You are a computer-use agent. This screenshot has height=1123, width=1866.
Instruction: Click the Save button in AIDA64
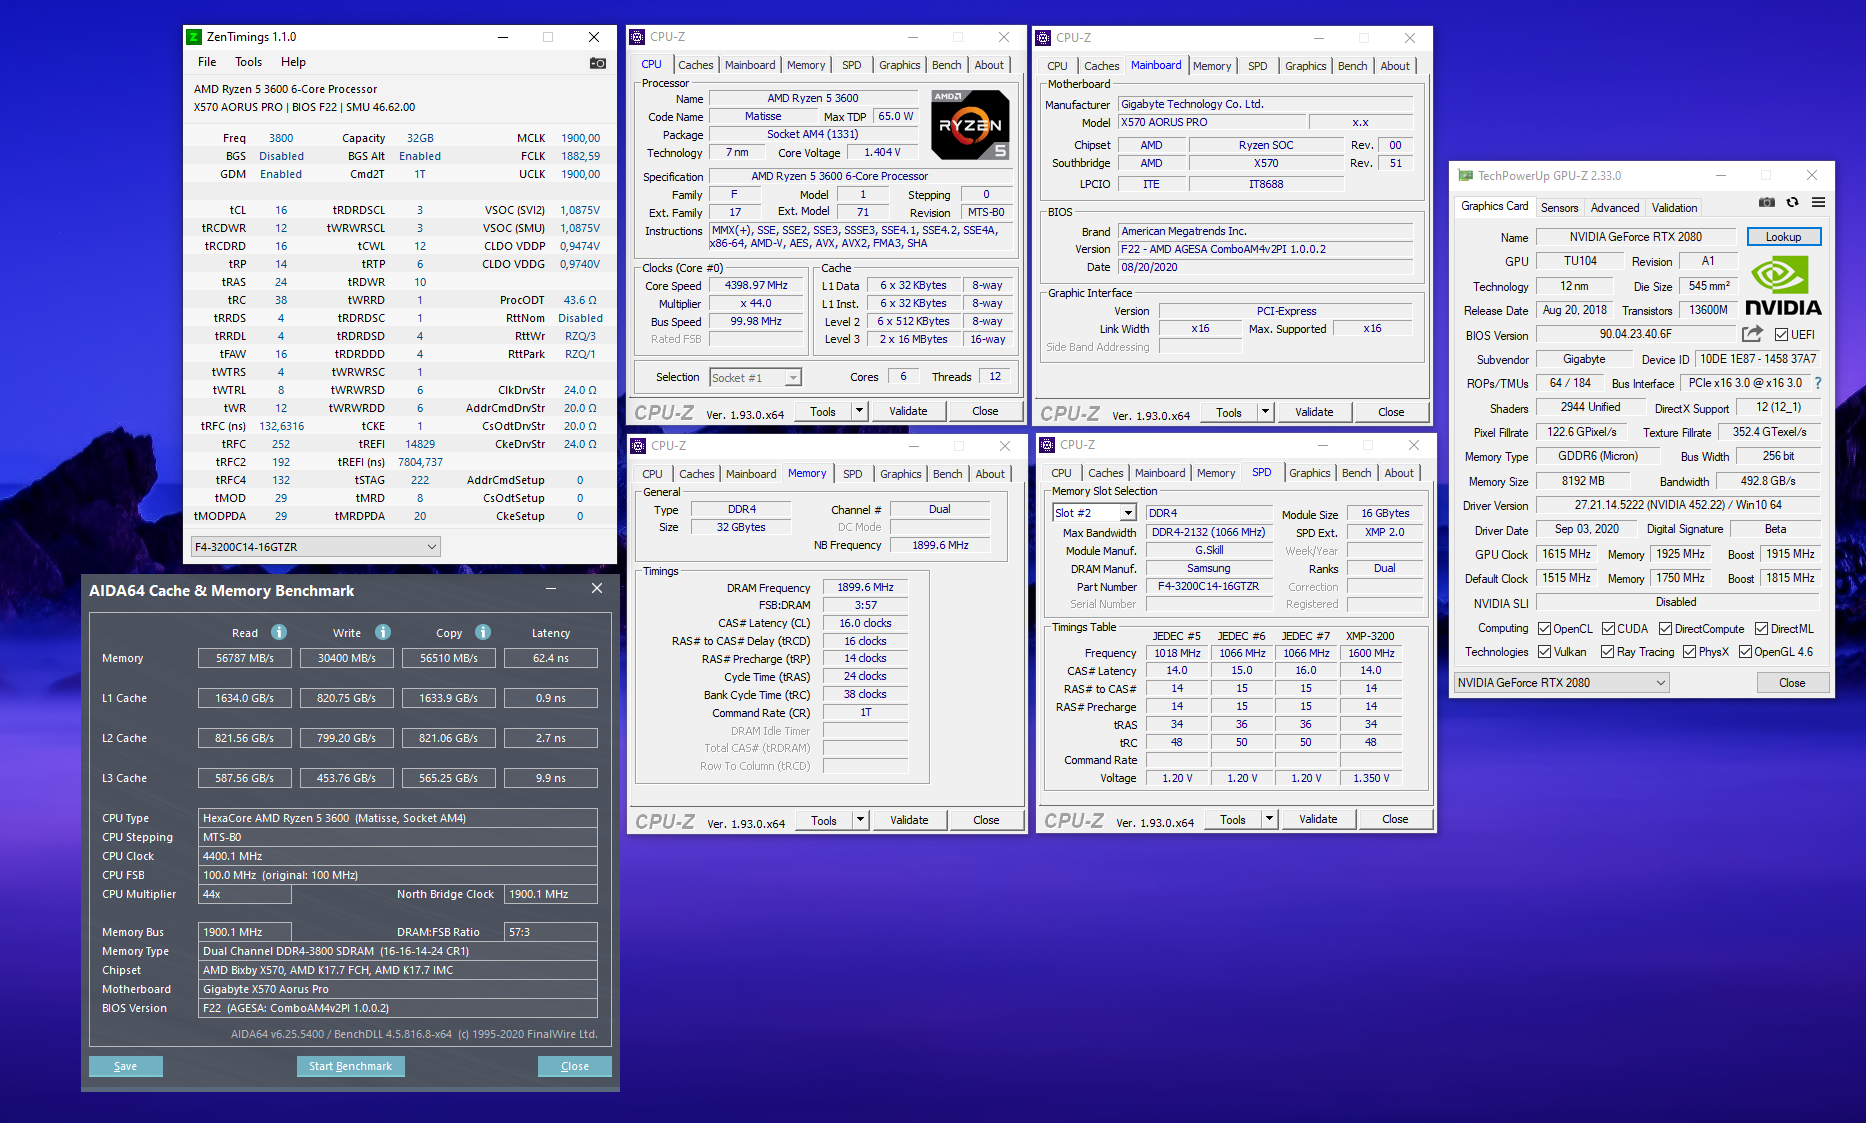tap(126, 1066)
